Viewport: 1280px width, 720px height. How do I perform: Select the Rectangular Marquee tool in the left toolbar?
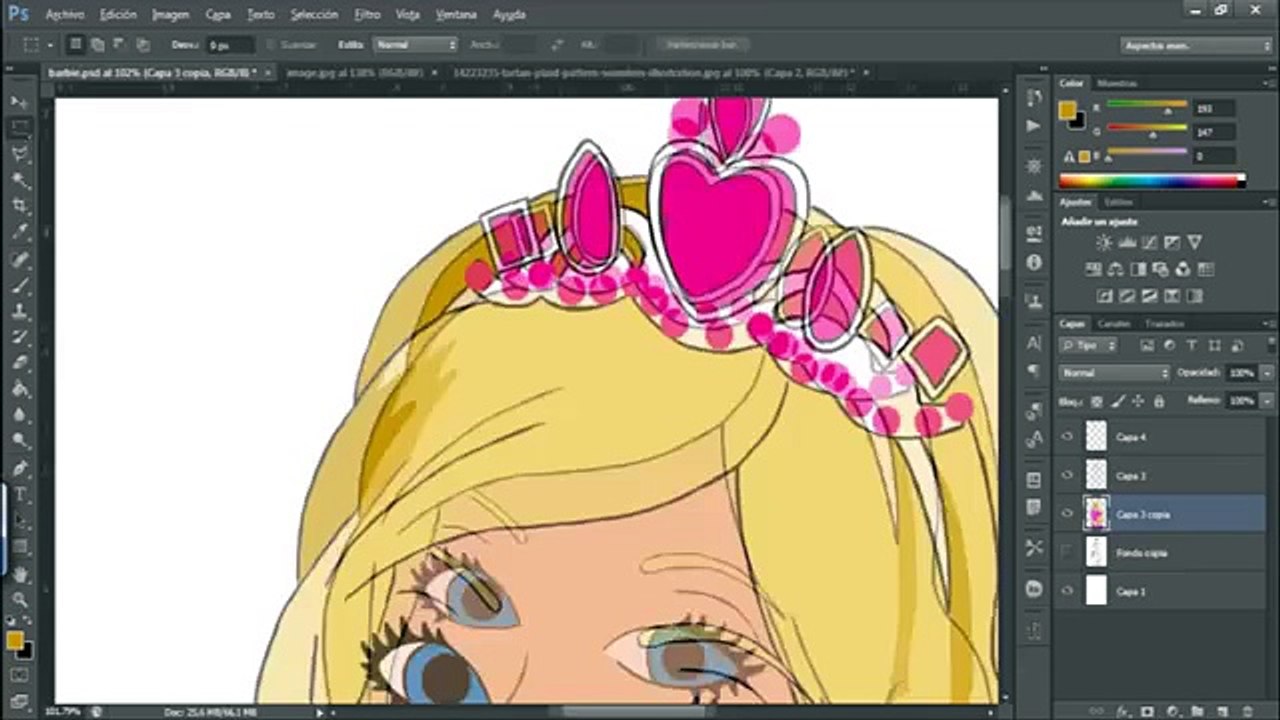[x=19, y=128]
